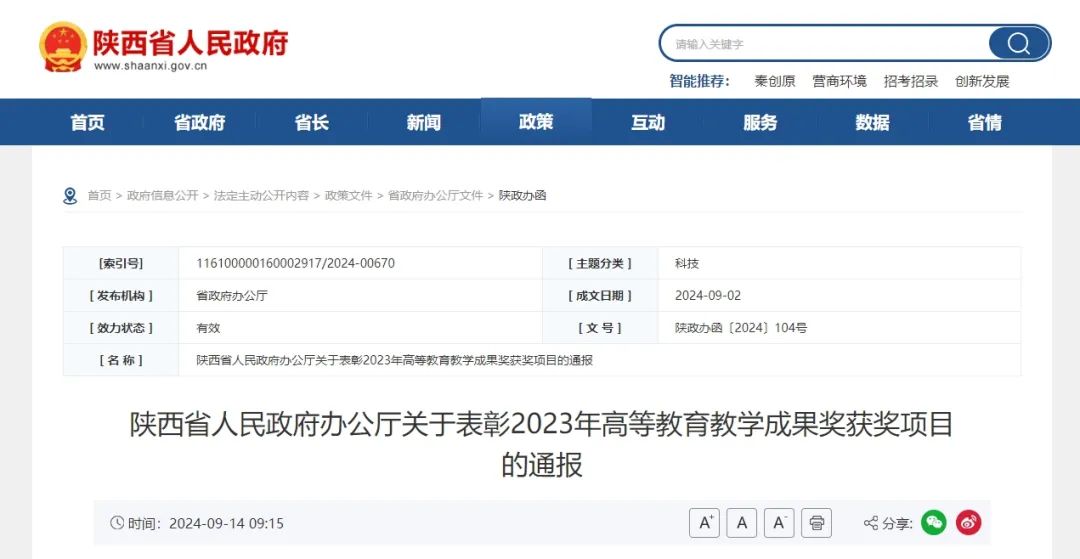Click the [名称] field label
The image size is (1080, 559).
tap(121, 360)
